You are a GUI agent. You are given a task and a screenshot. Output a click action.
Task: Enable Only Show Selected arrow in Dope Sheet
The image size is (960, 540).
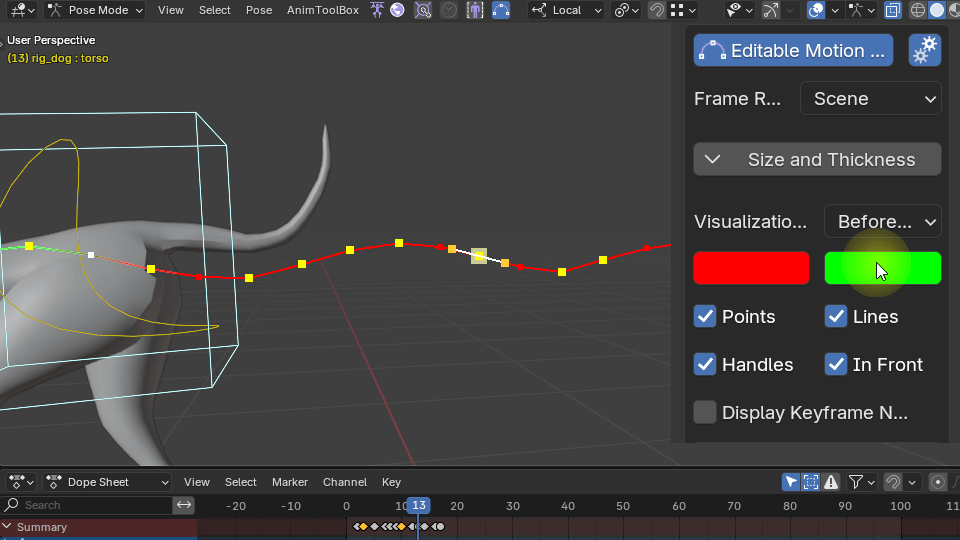pyautogui.click(x=790, y=482)
